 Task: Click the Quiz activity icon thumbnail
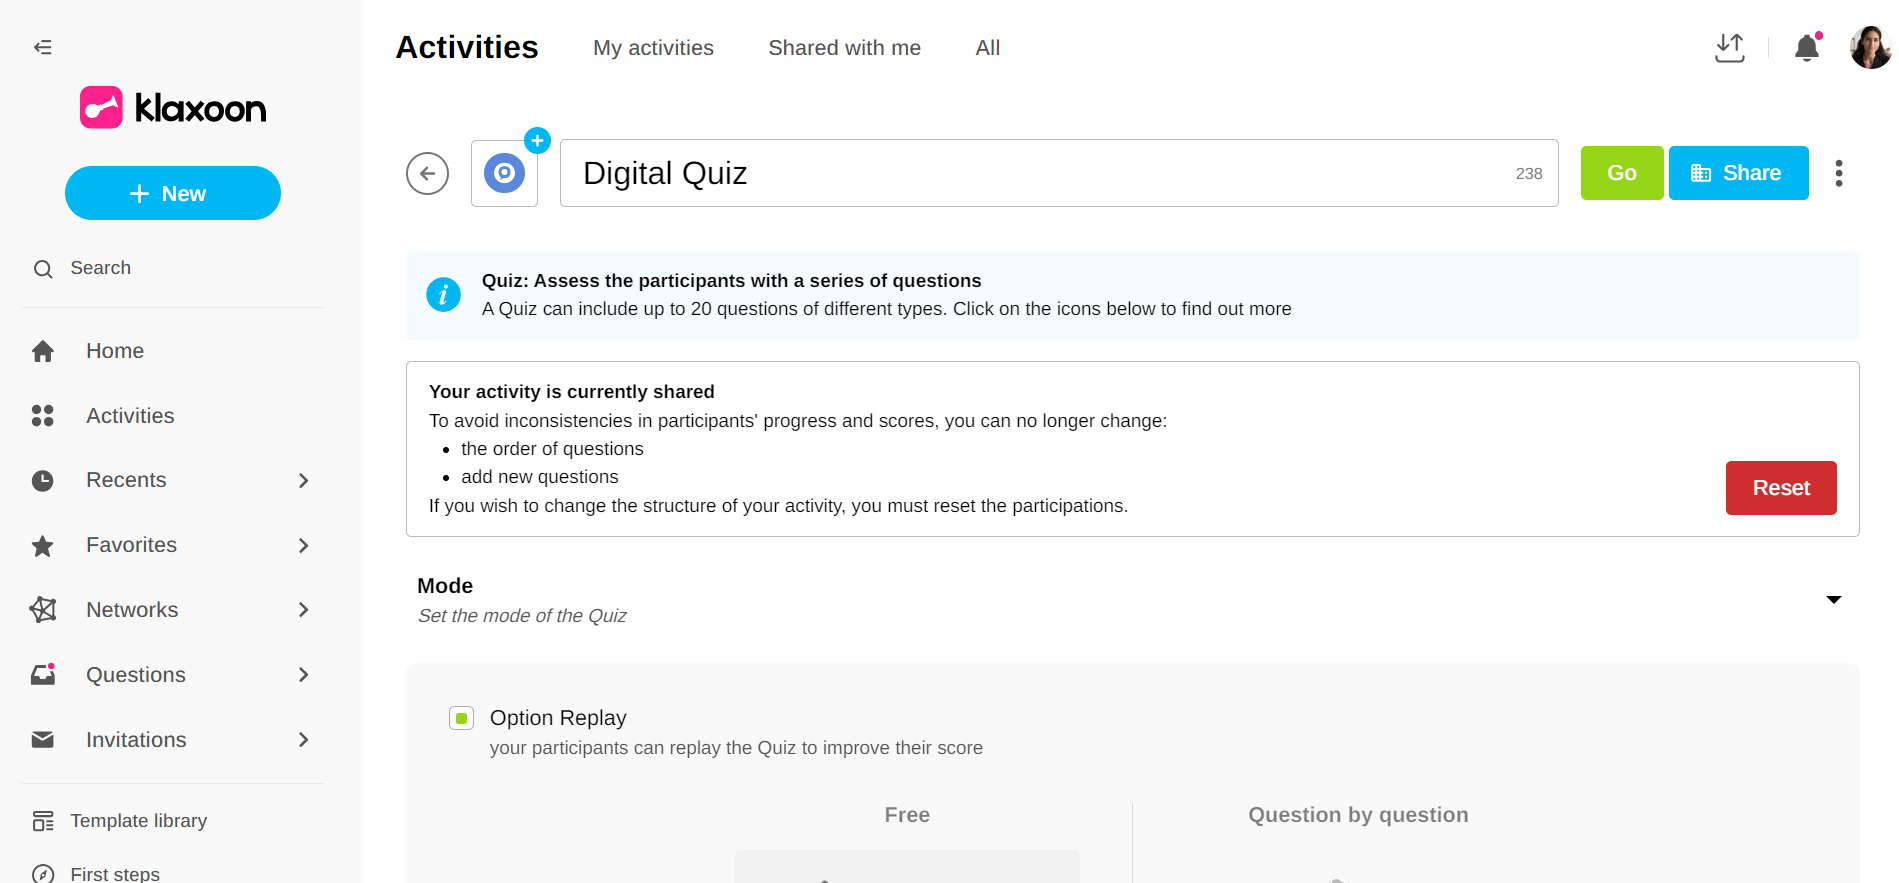[504, 174]
